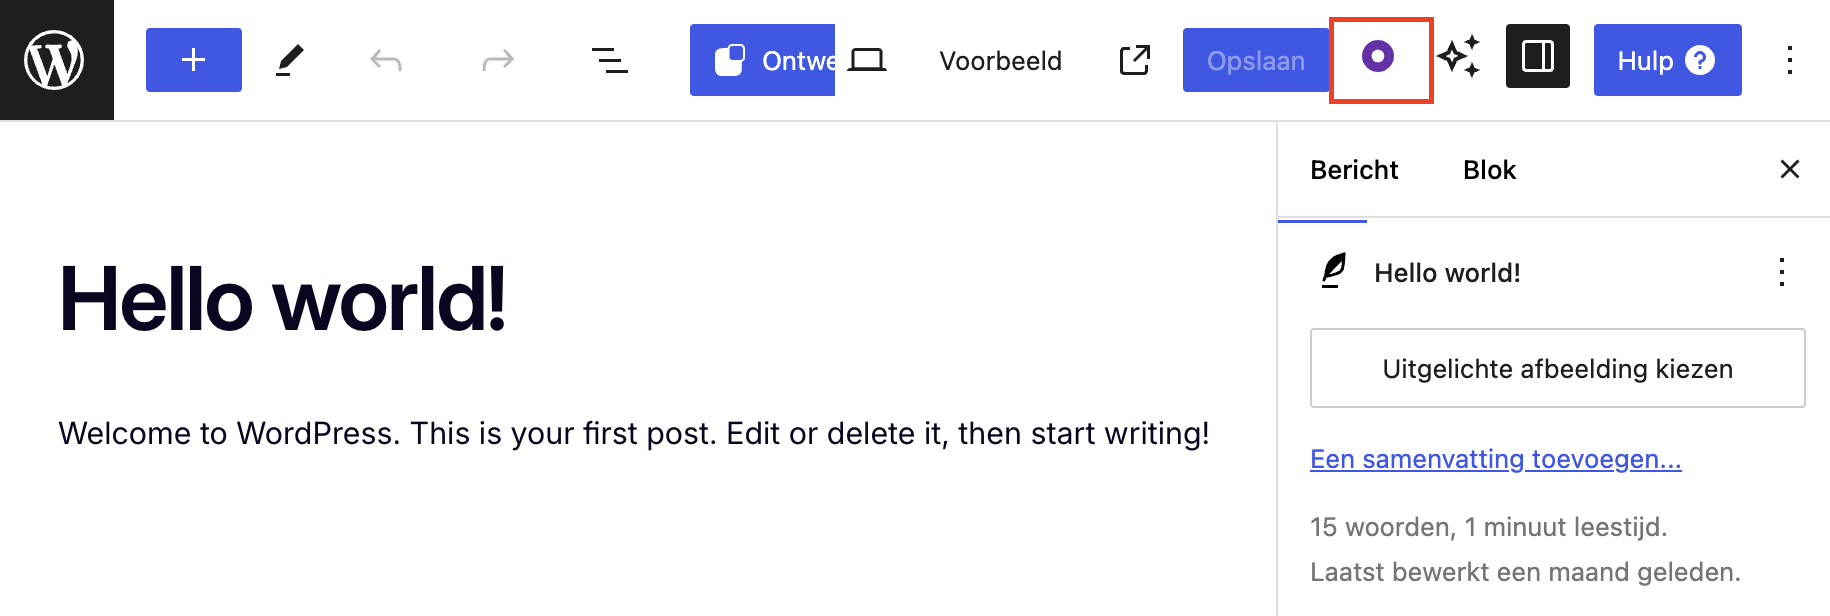Click Uitgelichte afbeelding kiezen button
The width and height of the screenshot is (1830, 616).
(1557, 368)
